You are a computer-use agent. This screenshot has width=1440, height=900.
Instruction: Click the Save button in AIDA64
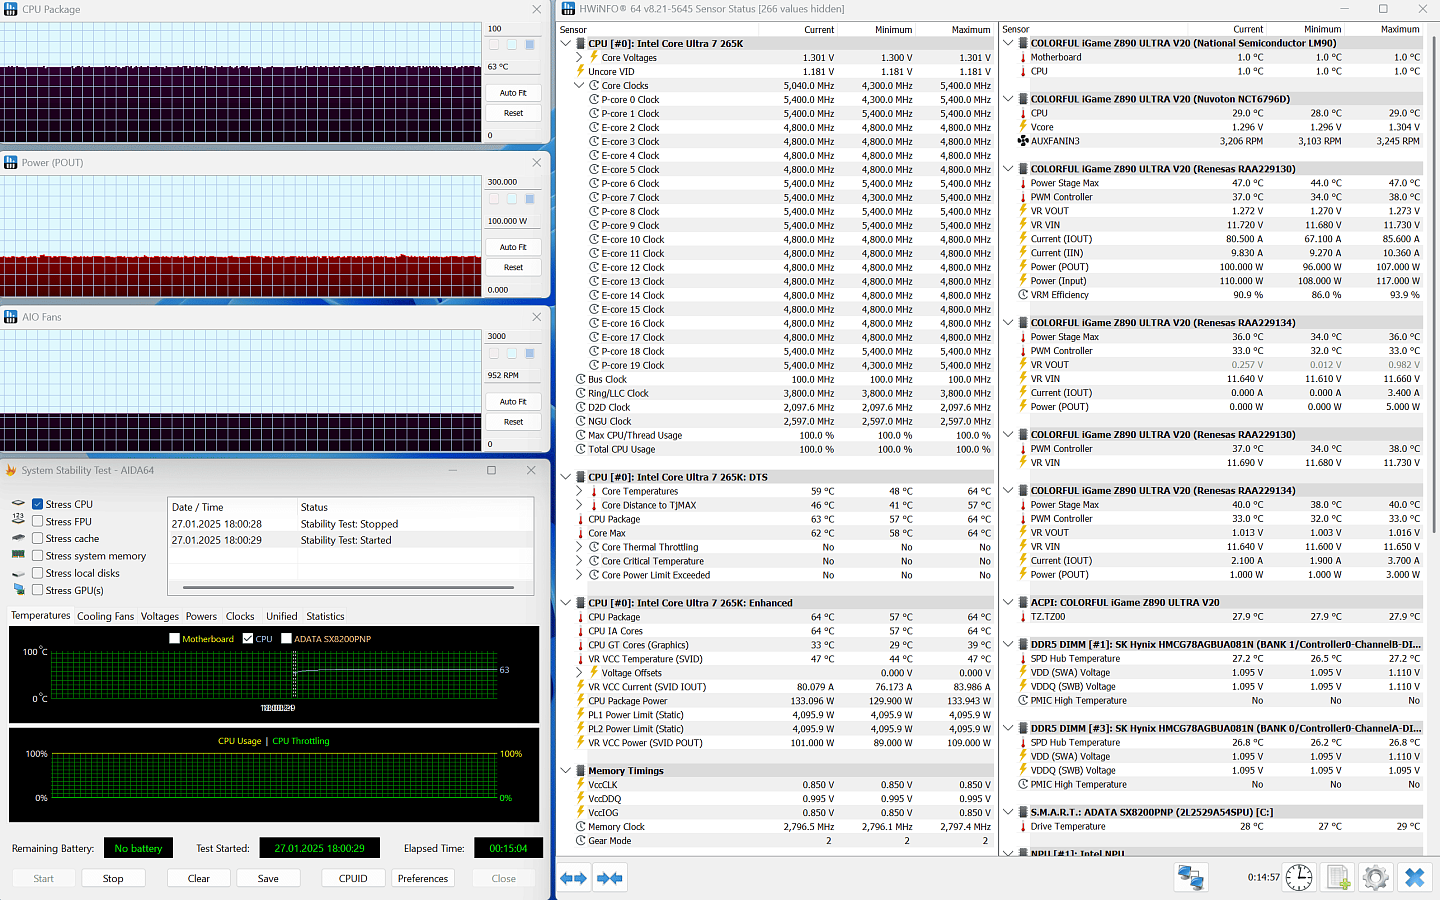click(x=268, y=878)
